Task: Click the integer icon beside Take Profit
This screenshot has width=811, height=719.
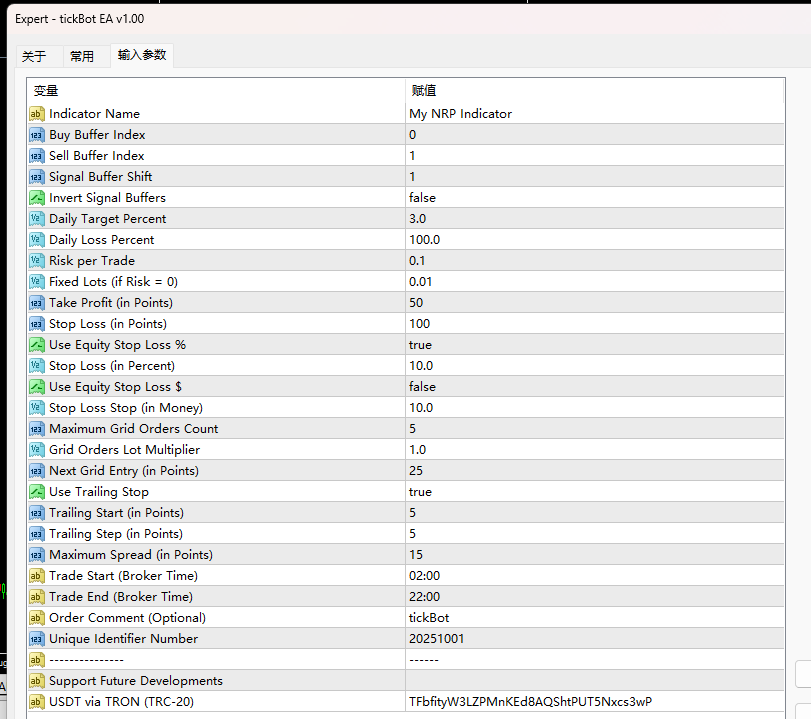Action: 36,303
